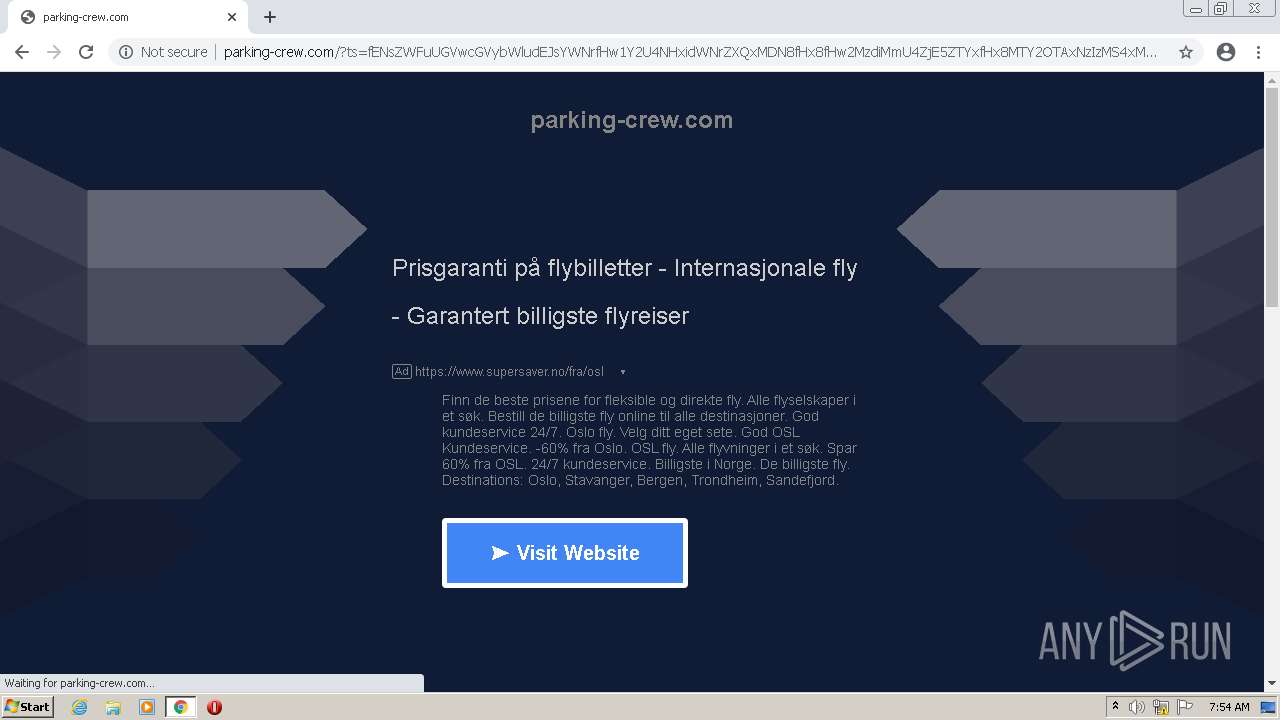The height and width of the screenshot is (720, 1280).
Task: Open the Chrome profile avatar
Action: click(1226, 52)
